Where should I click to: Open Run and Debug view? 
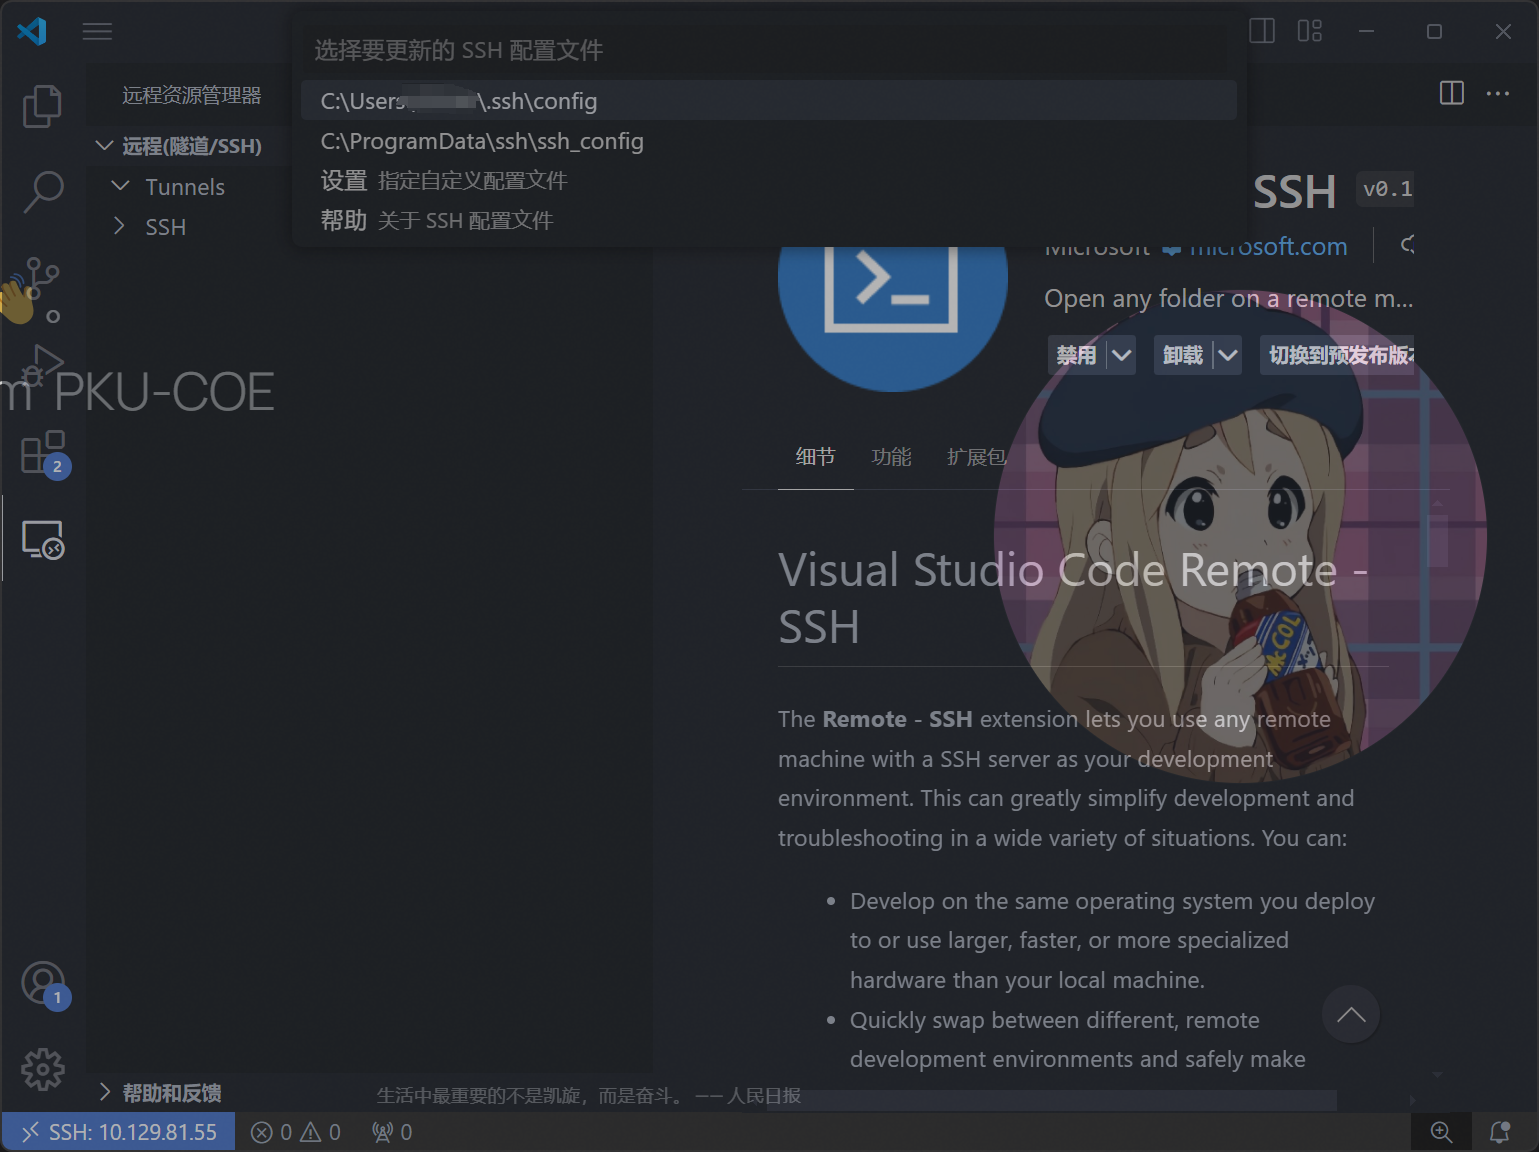coord(42,364)
